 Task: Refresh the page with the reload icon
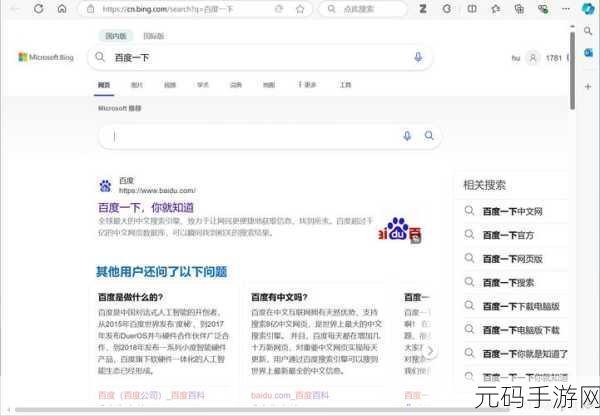[39, 8]
